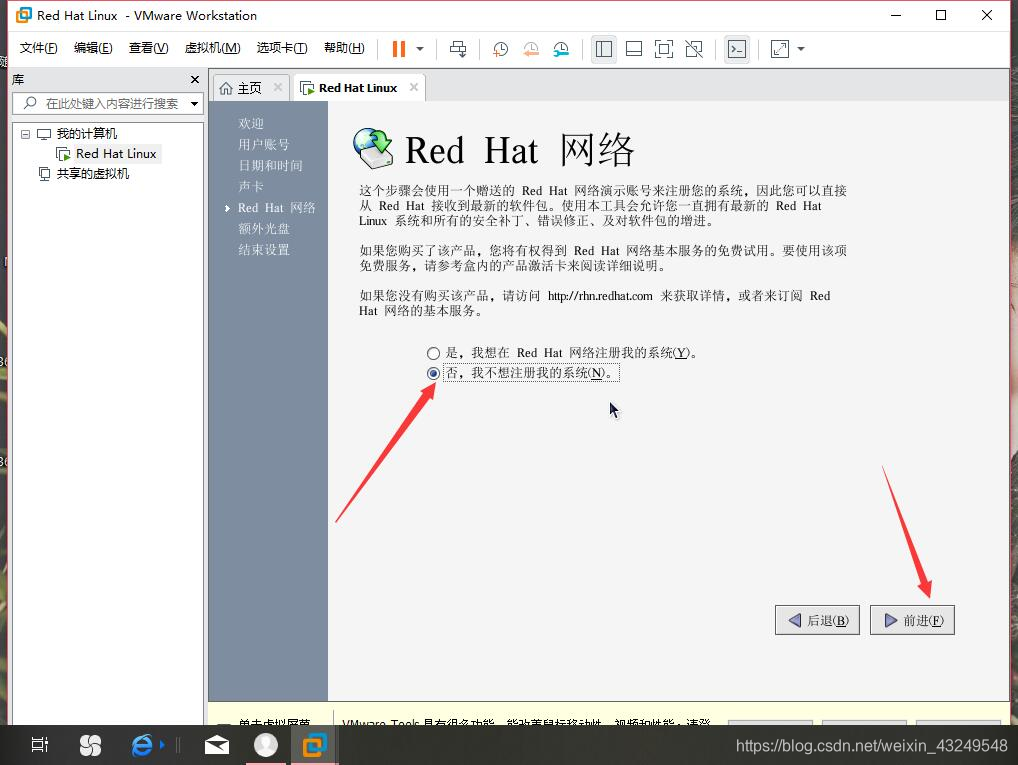The height and width of the screenshot is (765, 1018).
Task: Close the 主页 tab
Action: click(278, 87)
